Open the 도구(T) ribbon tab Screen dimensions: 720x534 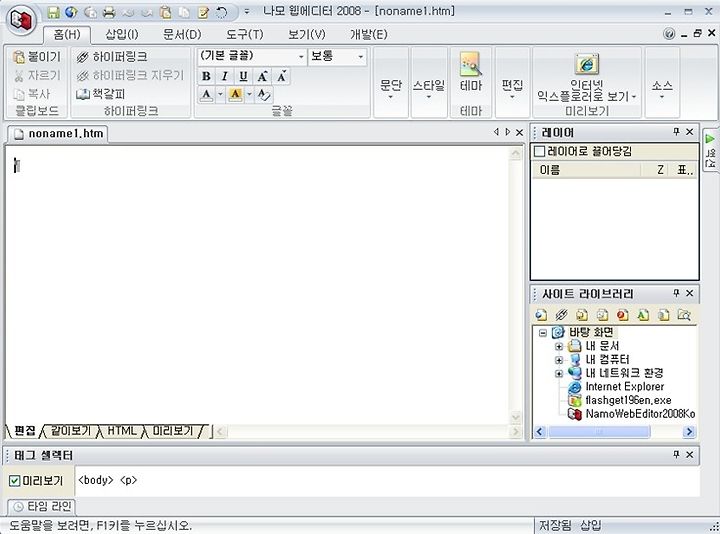coord(245,34)
